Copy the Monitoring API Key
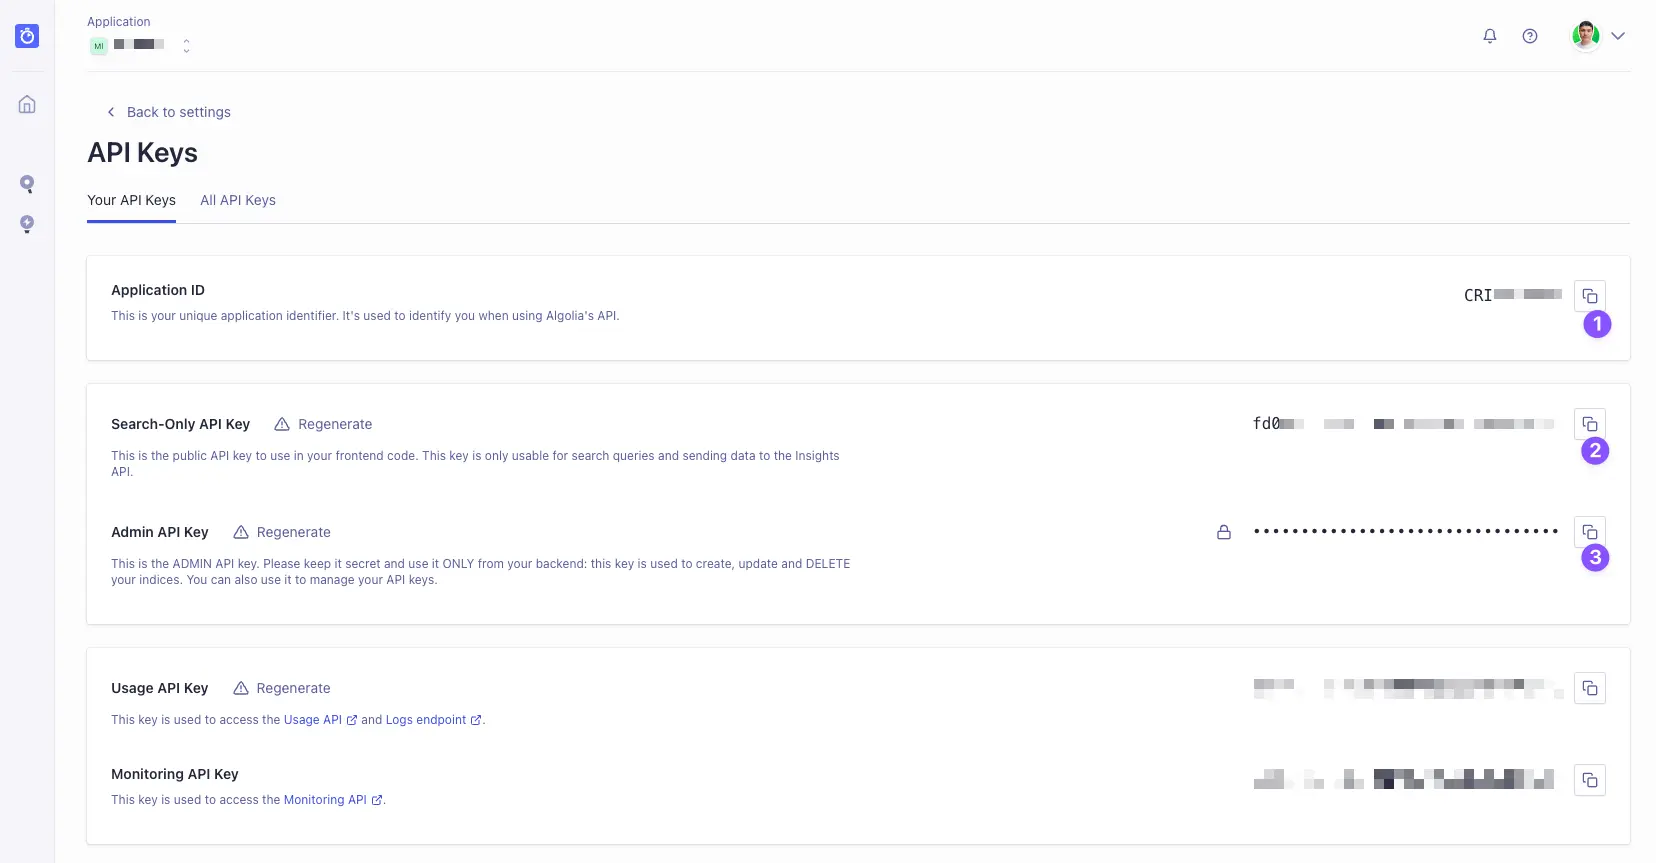The width and height of the screenshot is (1656, 863). point(1589,780)
